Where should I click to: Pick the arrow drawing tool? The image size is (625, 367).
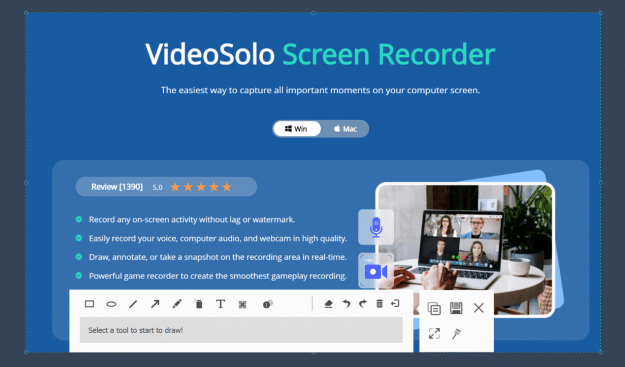click(x=155, y=304)
